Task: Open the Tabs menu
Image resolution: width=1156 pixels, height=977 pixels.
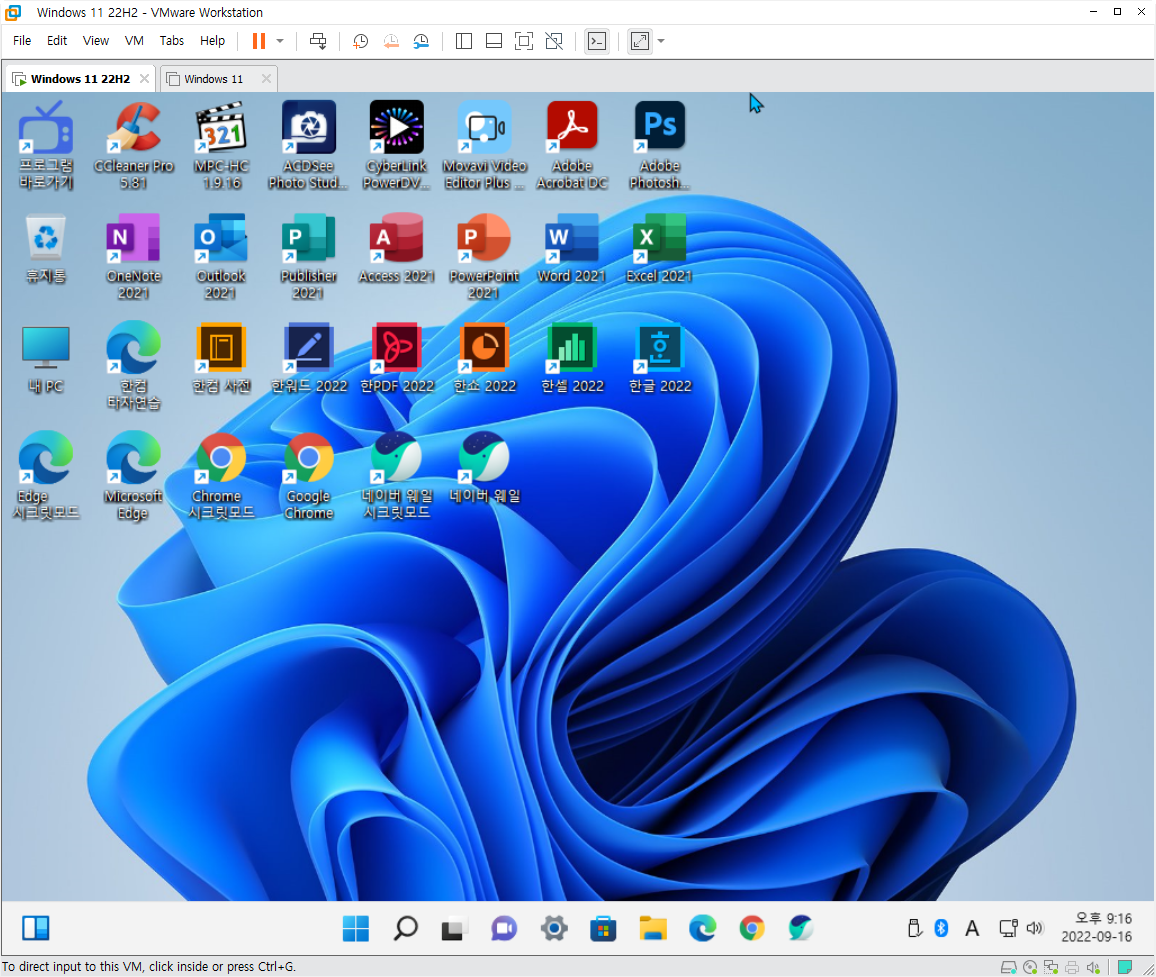Action: [172, 41]
